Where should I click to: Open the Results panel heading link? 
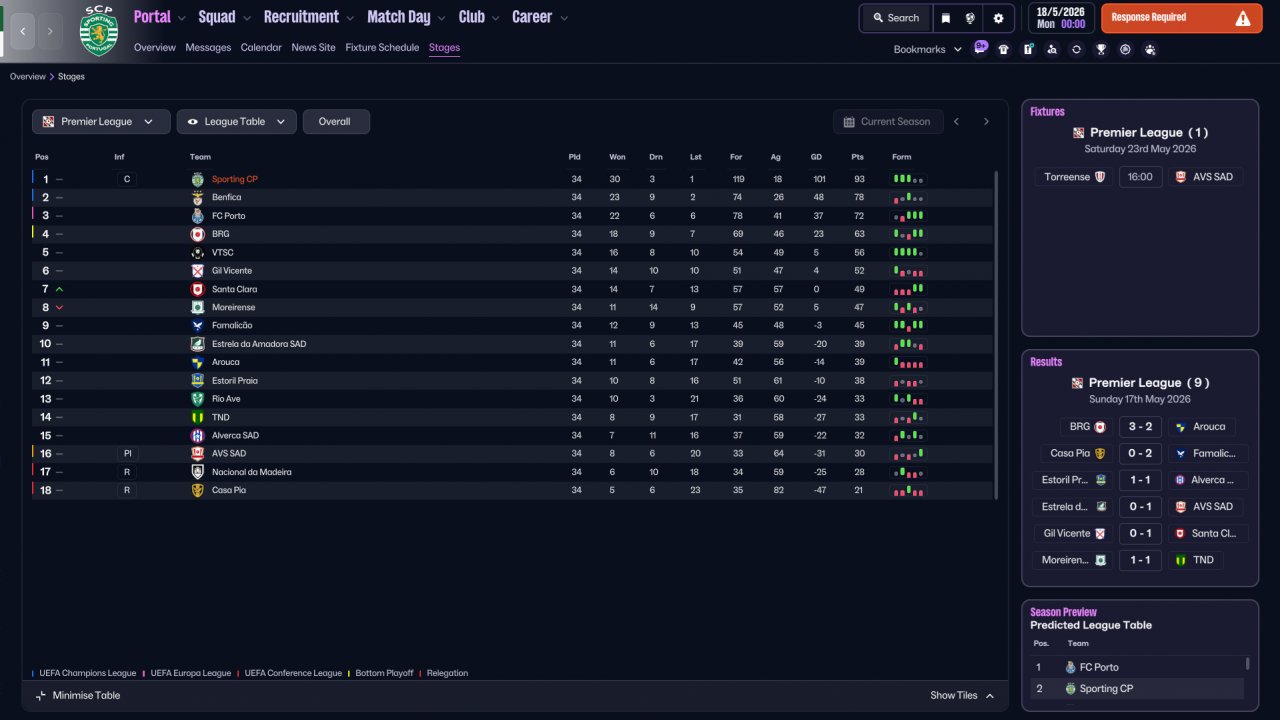(1046, 362)
